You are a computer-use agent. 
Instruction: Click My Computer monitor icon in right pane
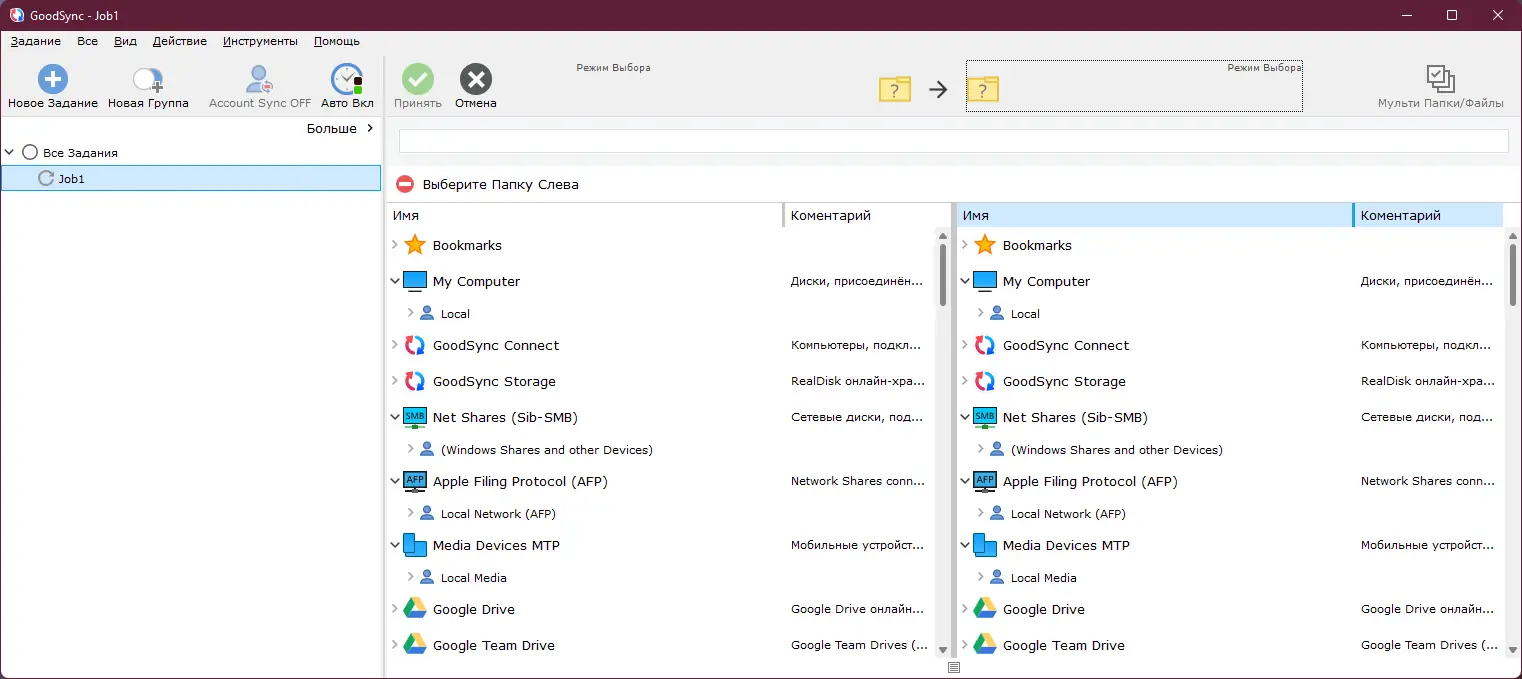(x=985, y=281)
